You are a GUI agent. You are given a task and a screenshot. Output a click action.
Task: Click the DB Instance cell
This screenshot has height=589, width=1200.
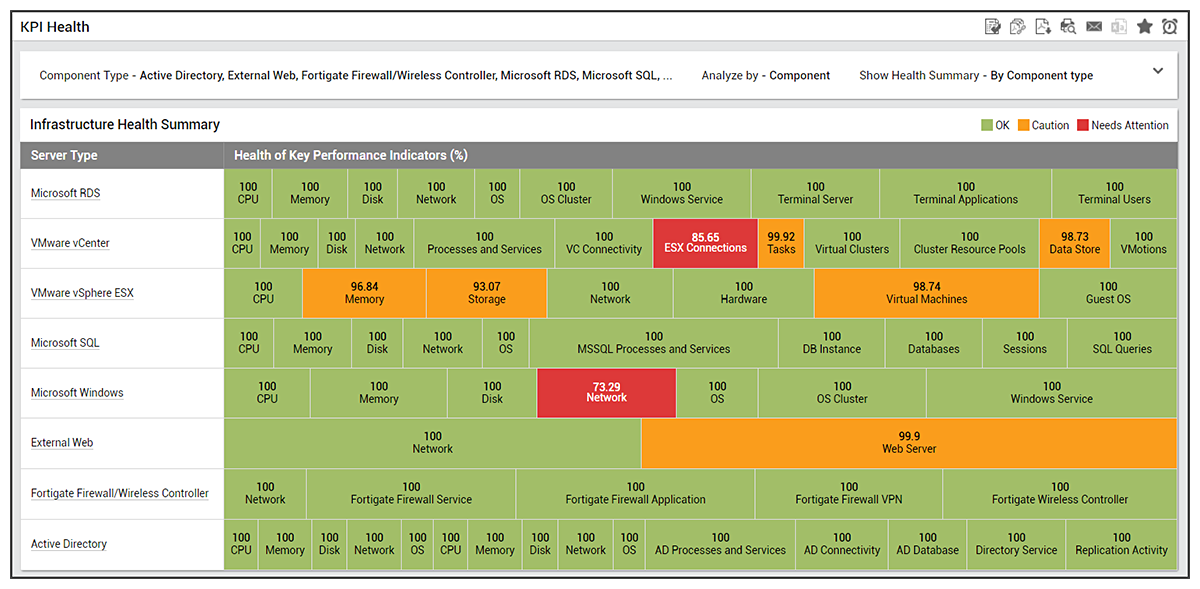pyautogui.click(x=831, y=343)
